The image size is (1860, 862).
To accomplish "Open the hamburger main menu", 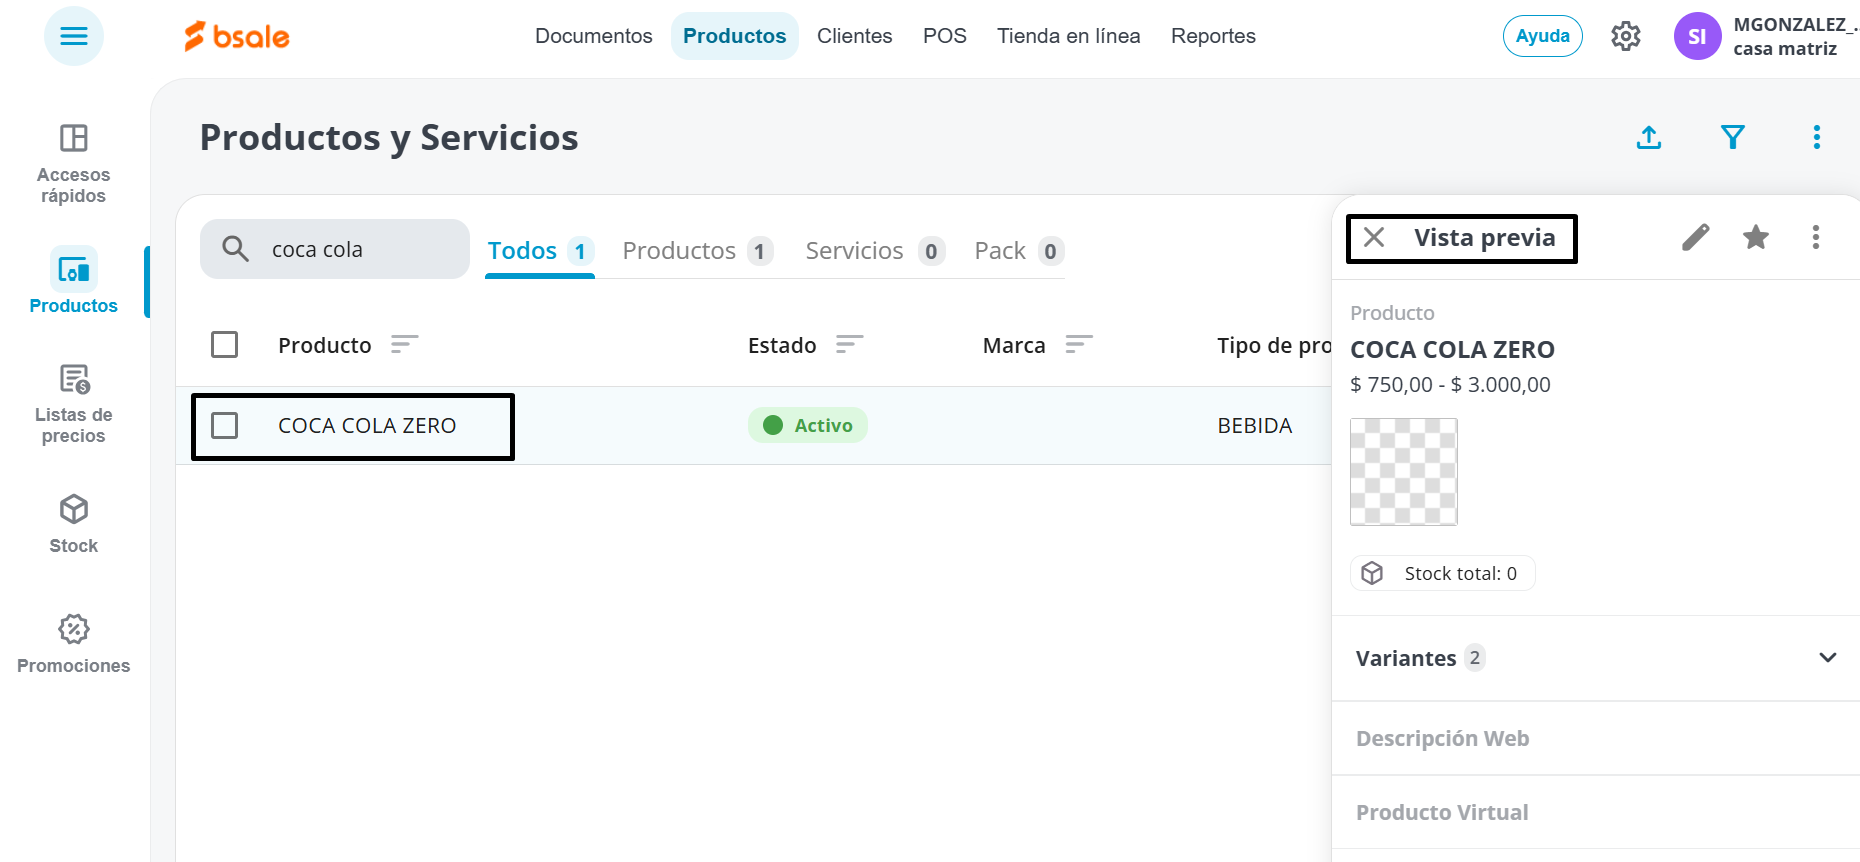I will click(x=74, y=36).
